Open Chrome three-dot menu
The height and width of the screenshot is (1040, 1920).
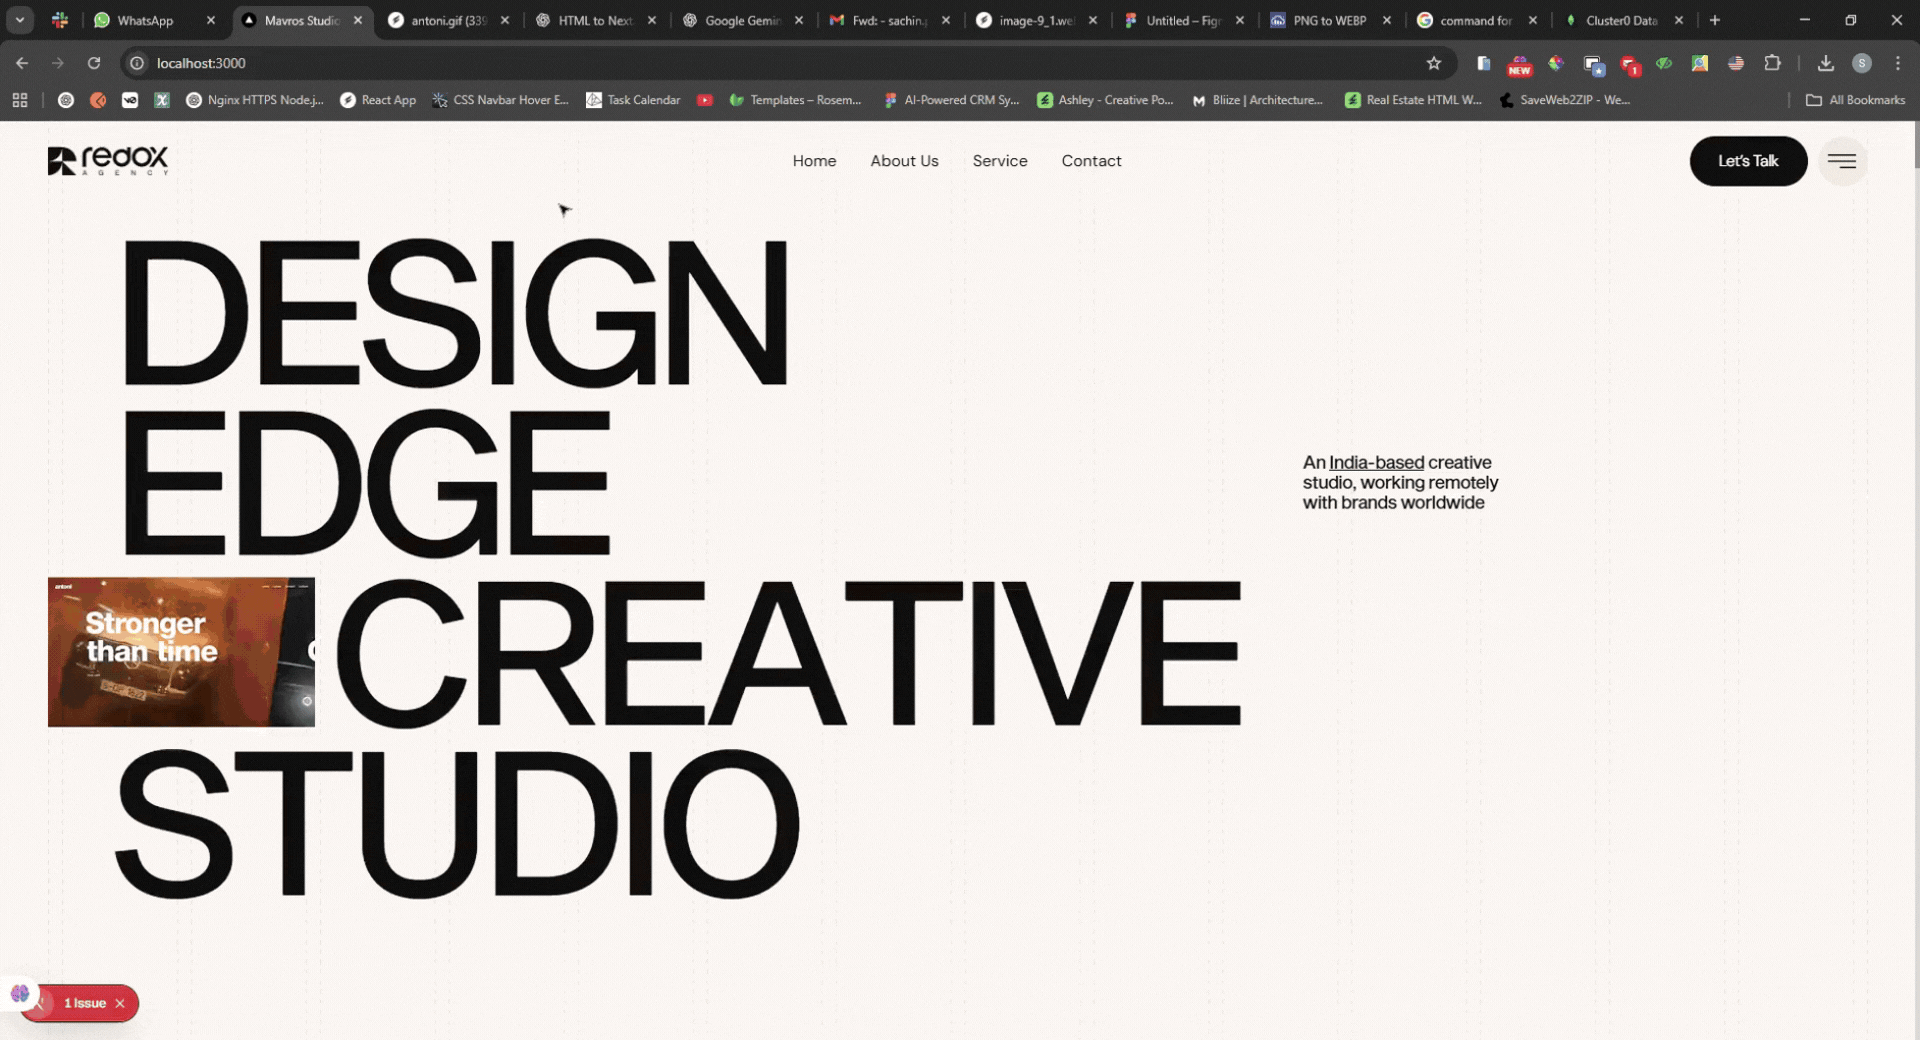(1897, 63)
